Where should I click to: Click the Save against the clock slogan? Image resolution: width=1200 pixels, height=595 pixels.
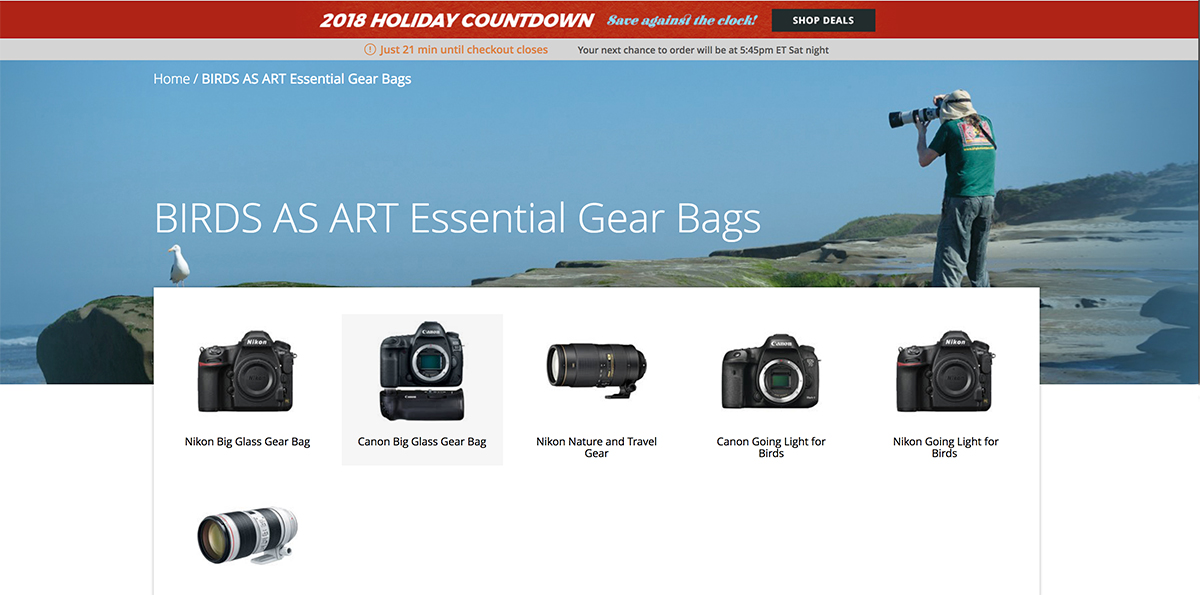click(x=682, y=20)
